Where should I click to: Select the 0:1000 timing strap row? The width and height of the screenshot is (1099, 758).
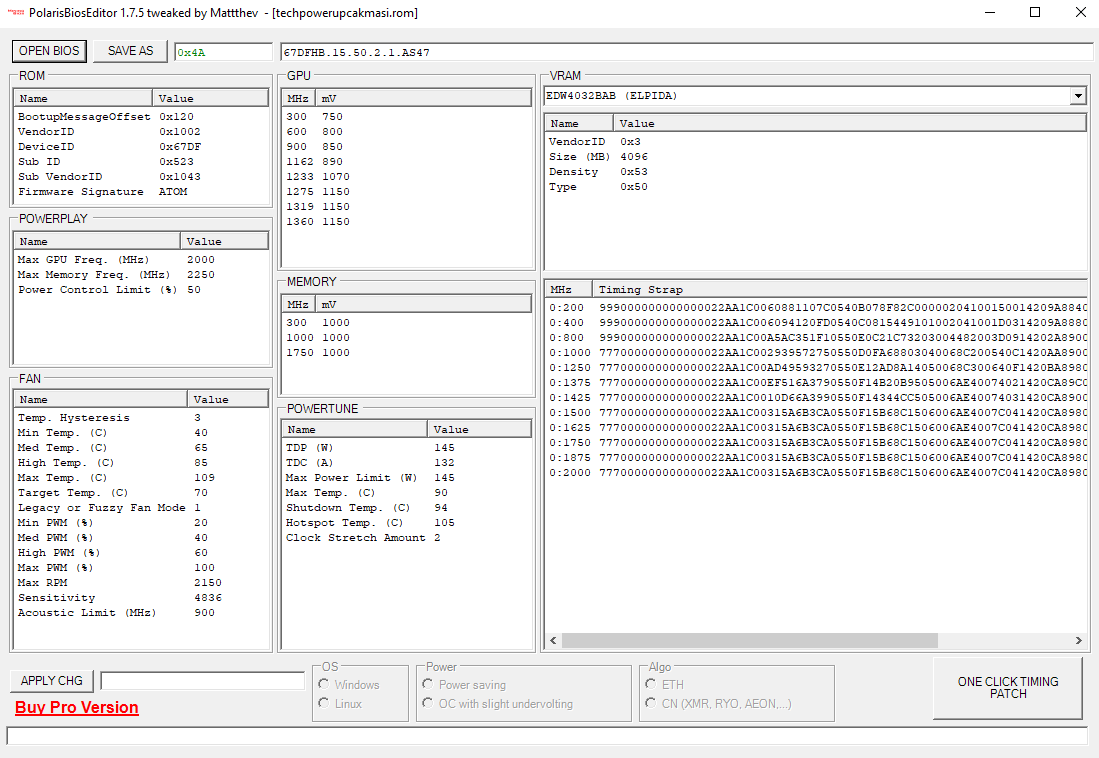816,353
